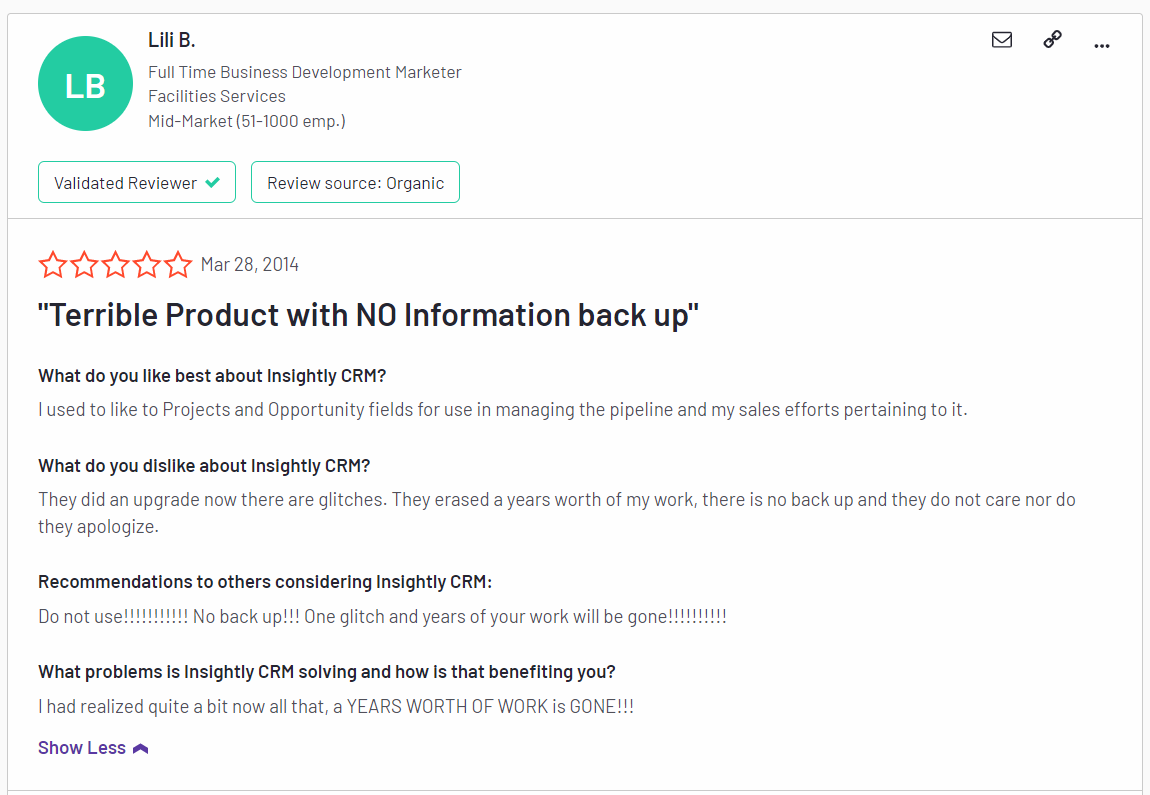Click the Mar 28, 2014 review date
The width and height of the screenshot is (1150, 795).
pos(249,265)
